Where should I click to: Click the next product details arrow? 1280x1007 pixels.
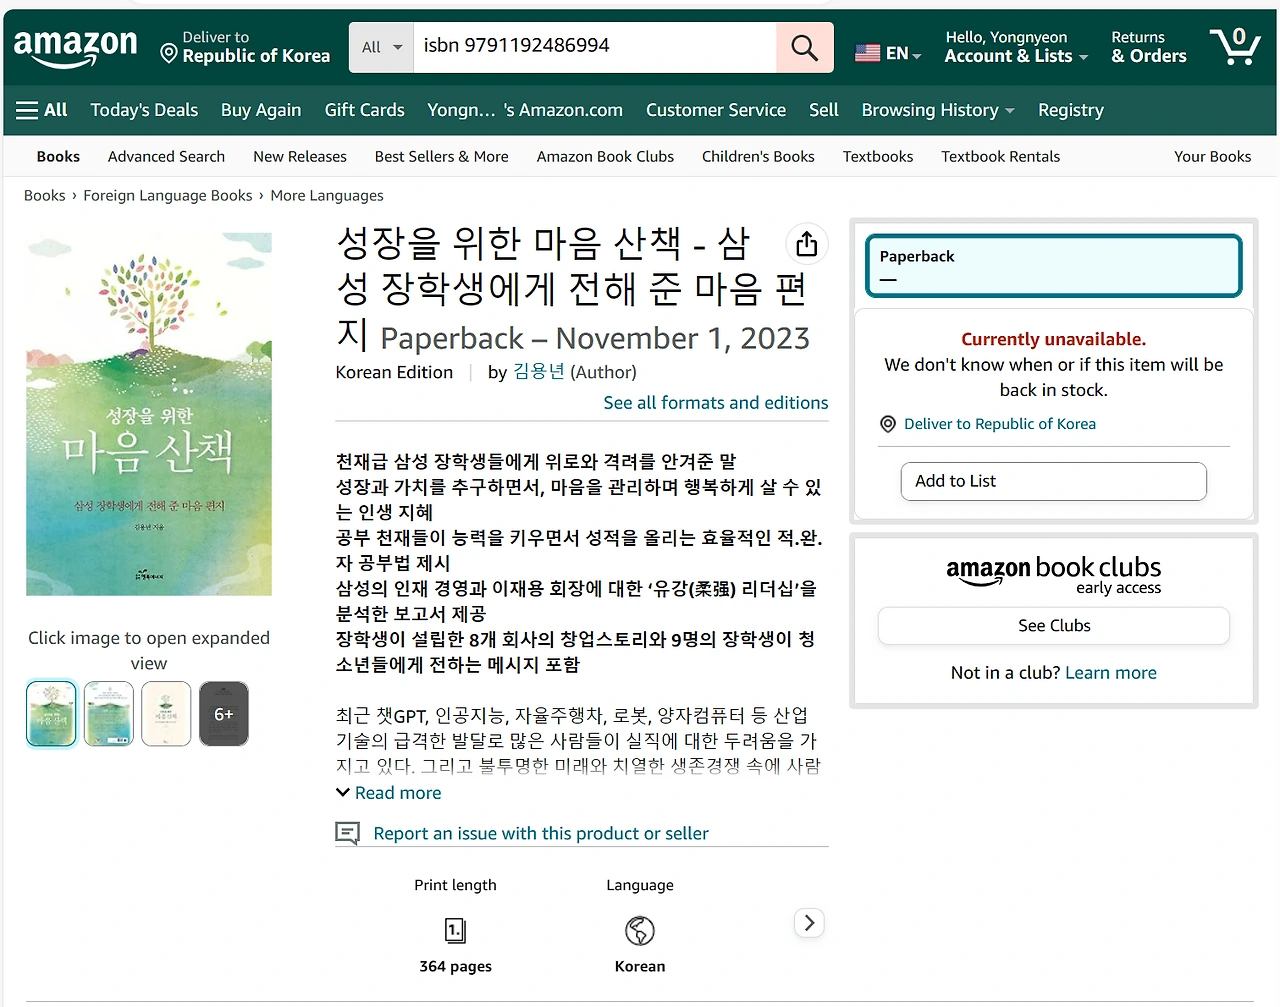809,922
